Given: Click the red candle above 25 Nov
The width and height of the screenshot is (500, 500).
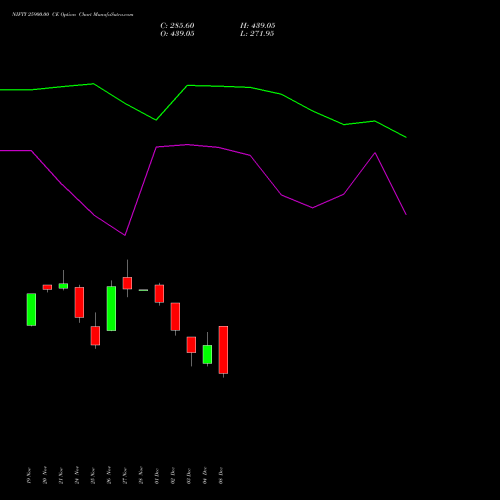Looking at the screenshot, I should pos(95,336).
